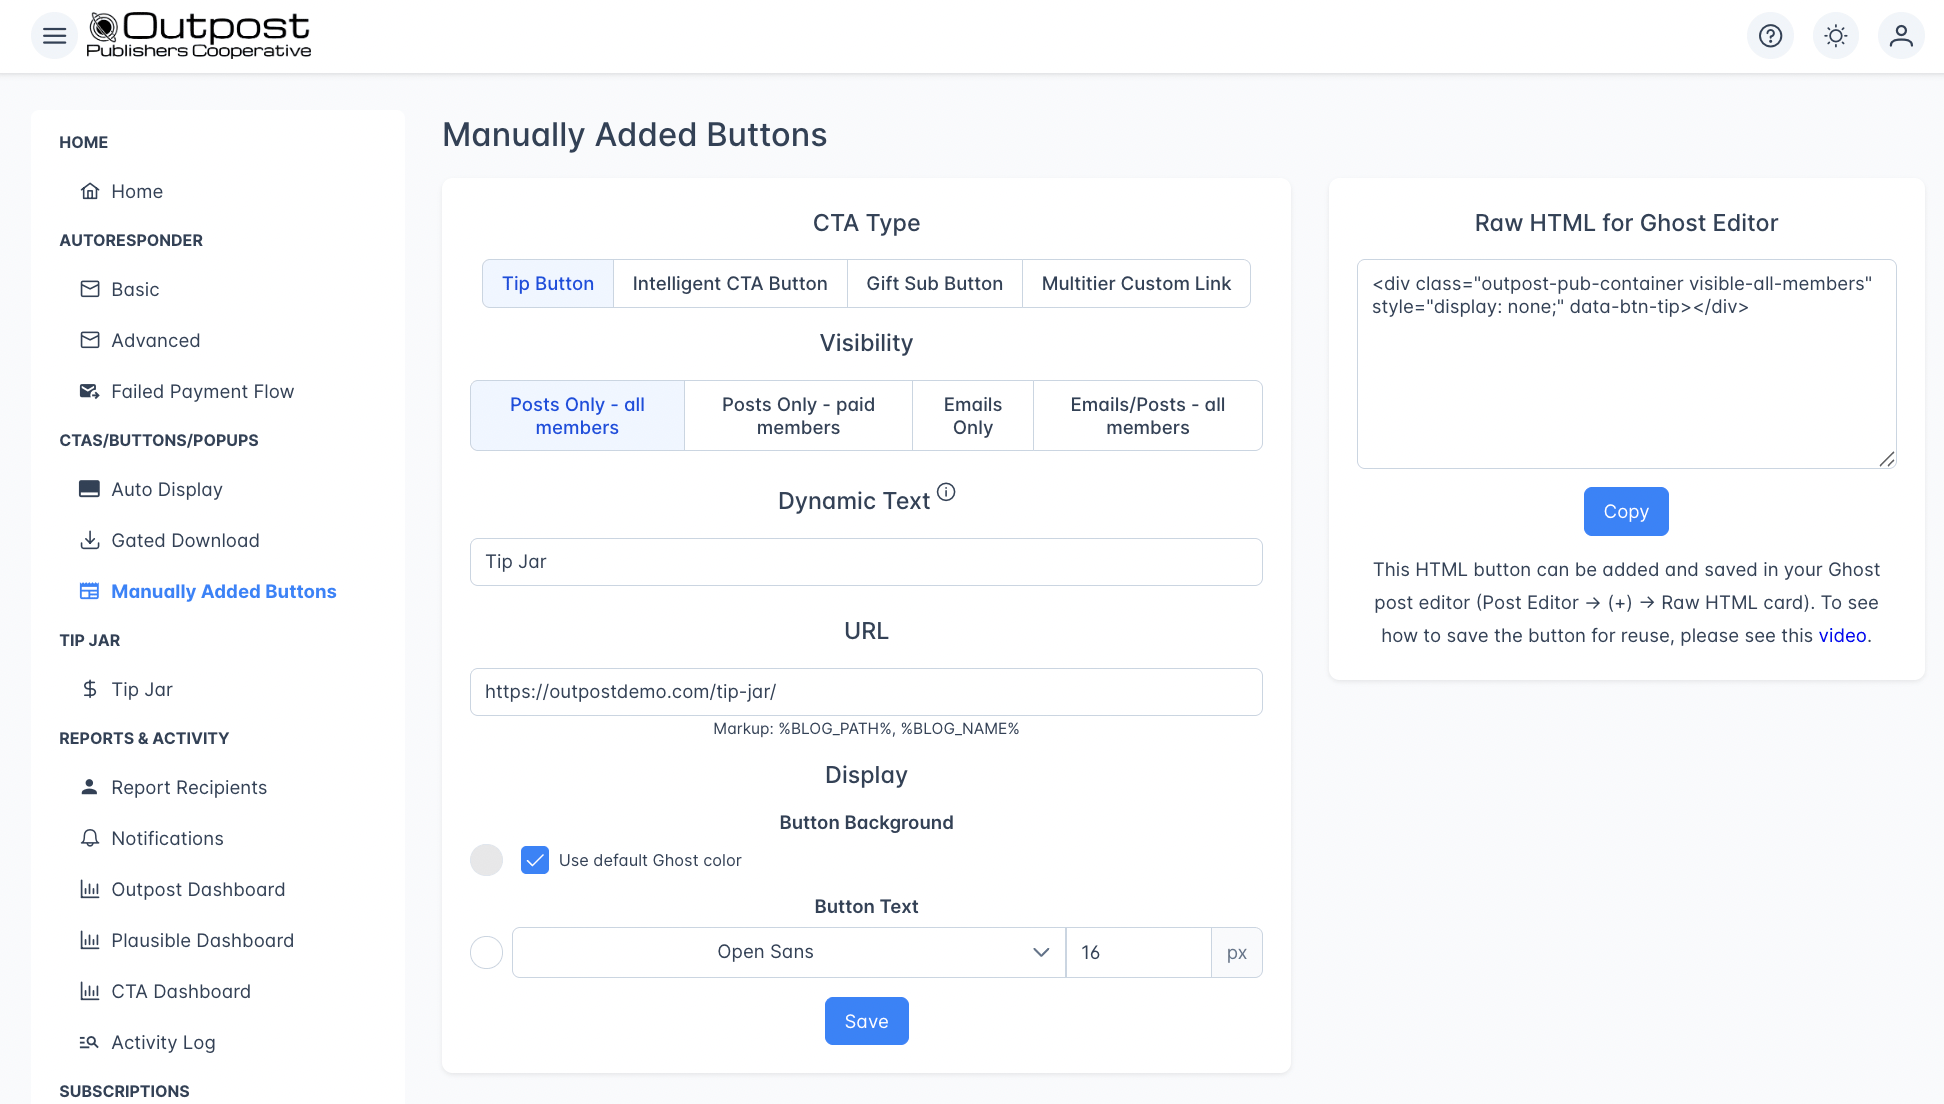The image size is (1944, 1104).
Task: Go to Basic autoresponder page
Action: click(135, 289)
